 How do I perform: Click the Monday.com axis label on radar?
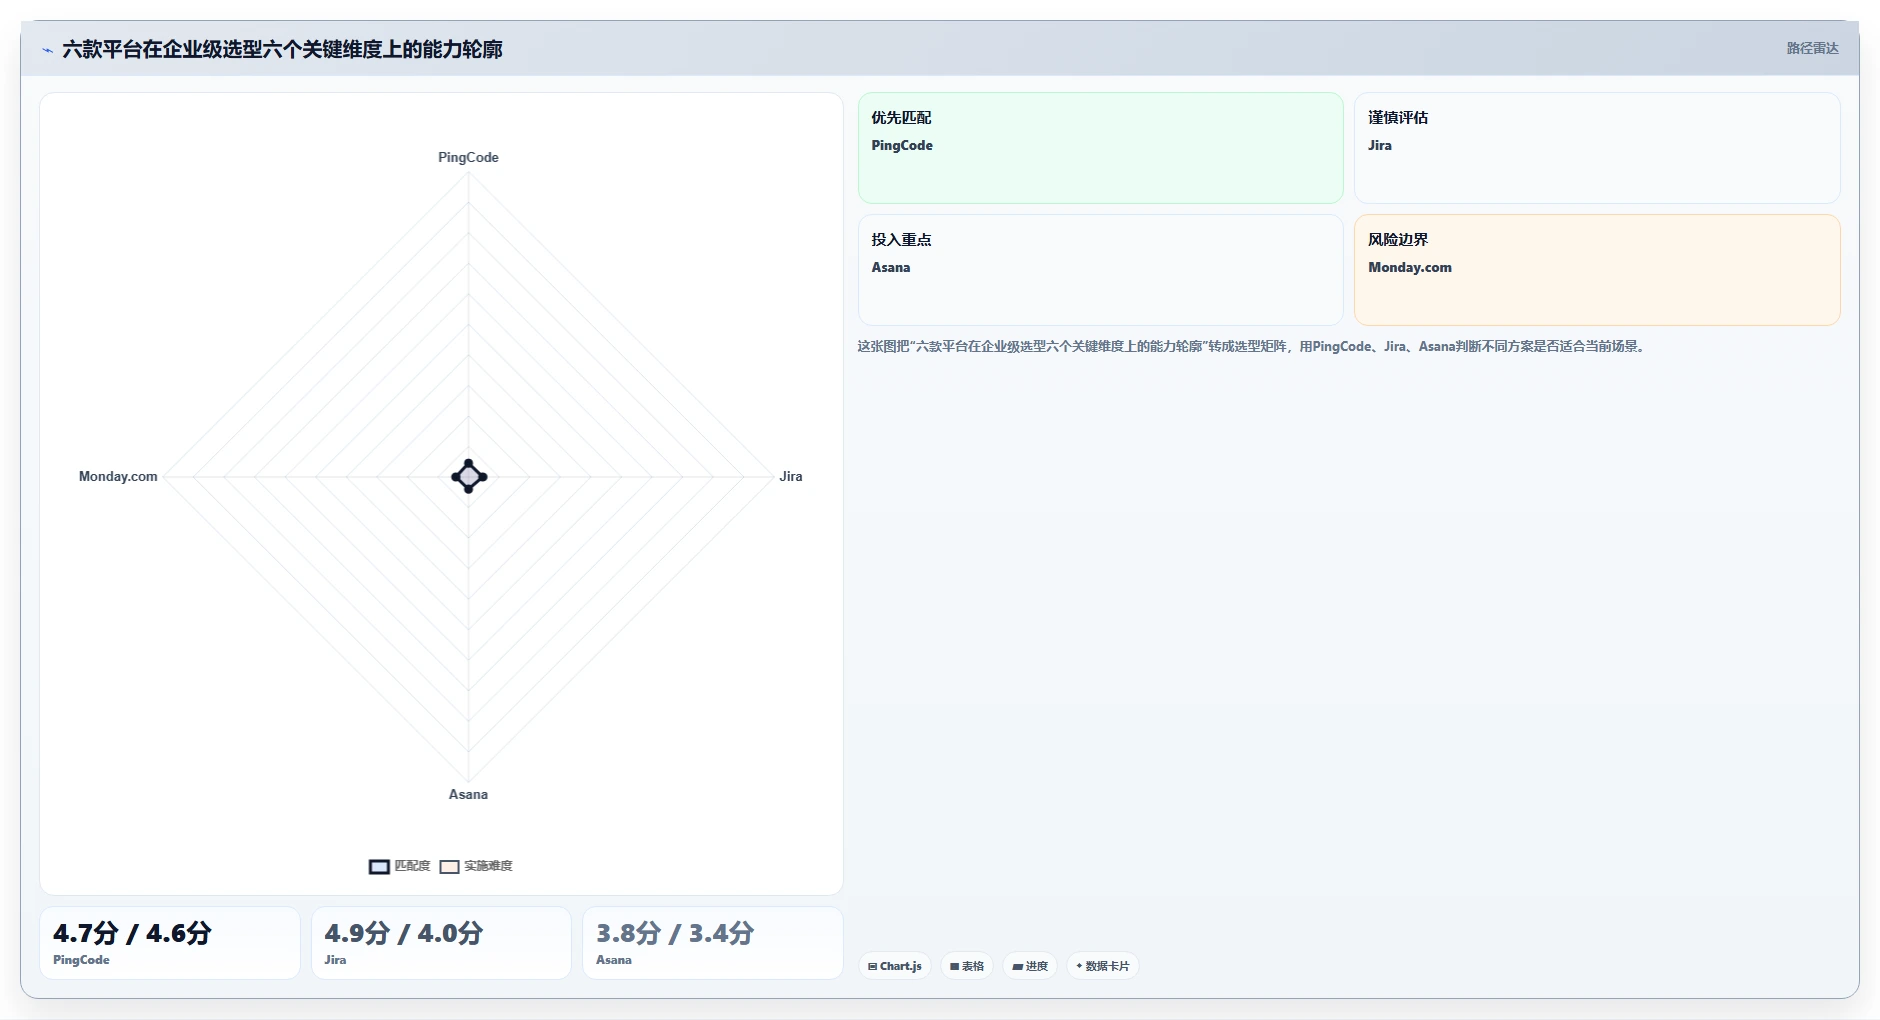pos(118,476)
